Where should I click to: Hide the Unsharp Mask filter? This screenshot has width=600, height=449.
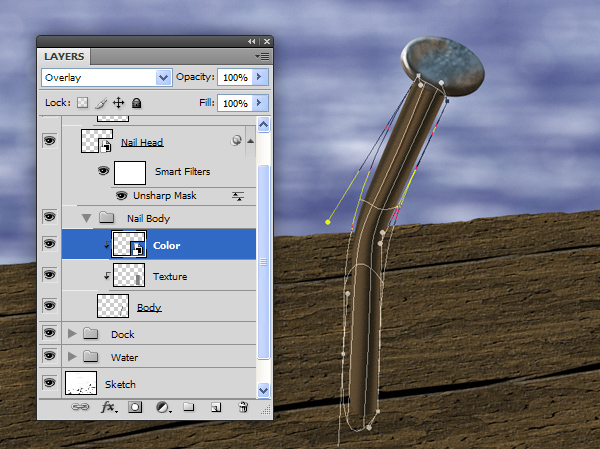[x=121, y=196]
